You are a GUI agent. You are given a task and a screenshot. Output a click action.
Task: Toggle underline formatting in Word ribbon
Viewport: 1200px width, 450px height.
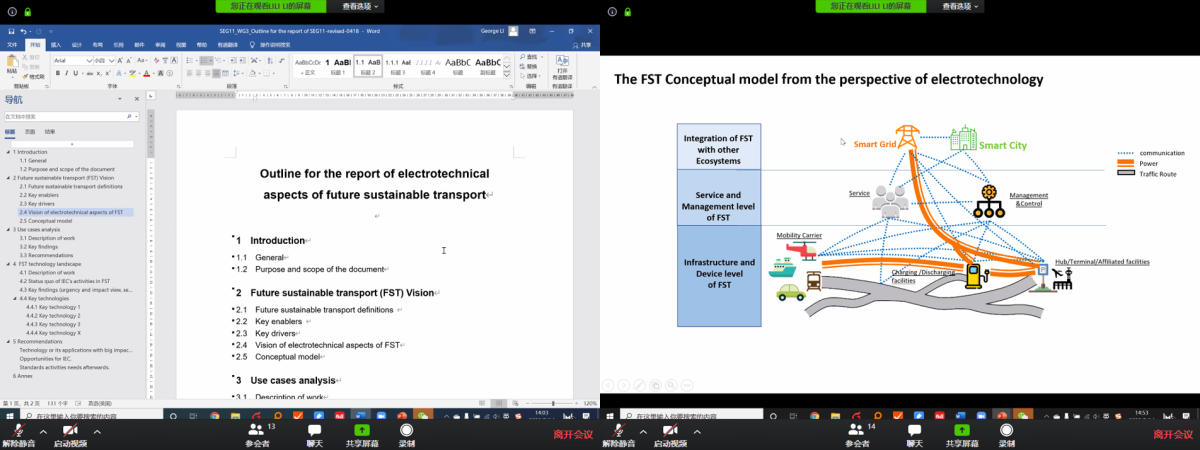pyautogui.click(x=74, y=73)
